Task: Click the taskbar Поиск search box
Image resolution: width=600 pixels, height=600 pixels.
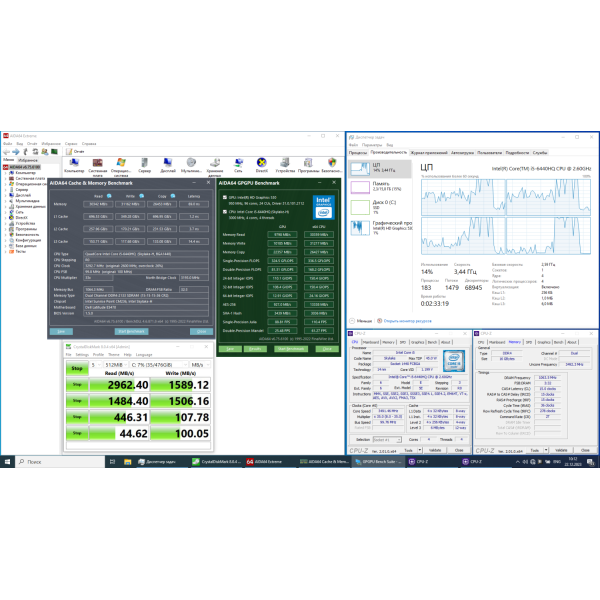Action: tap(59, 462)
